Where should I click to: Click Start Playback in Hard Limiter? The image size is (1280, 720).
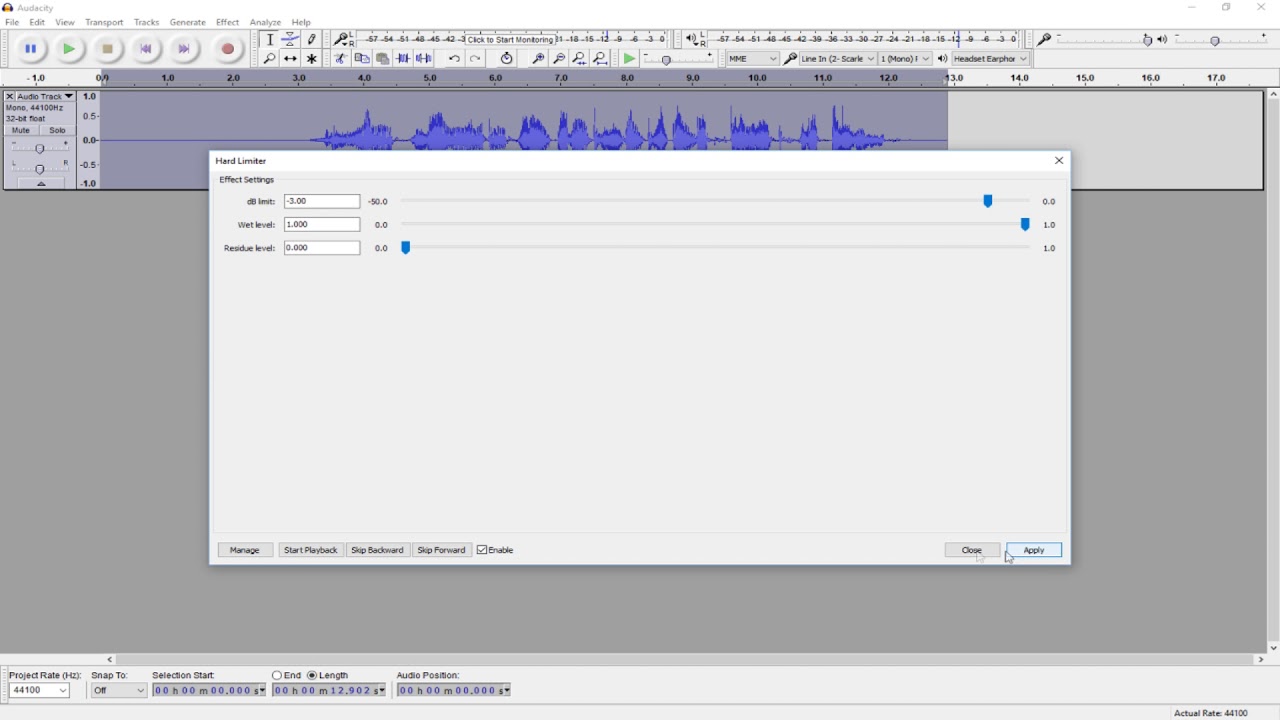[311, 550]
